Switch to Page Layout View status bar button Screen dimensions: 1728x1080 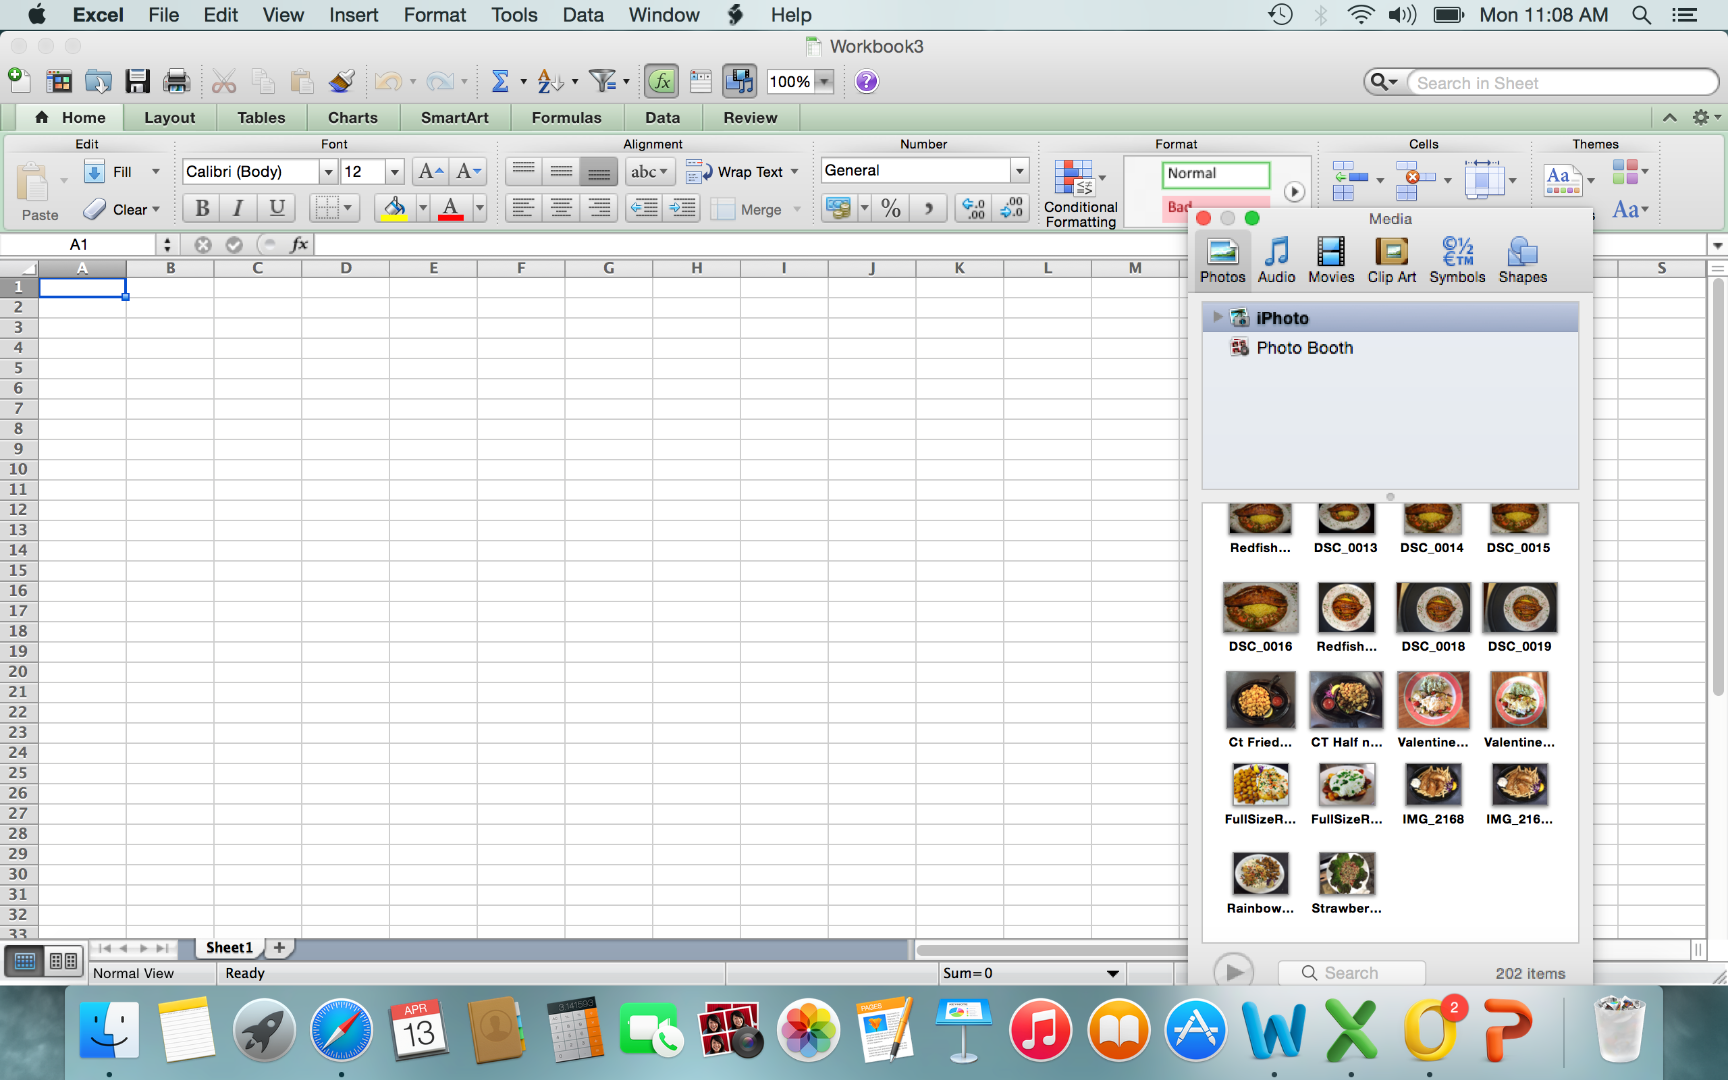64,962
